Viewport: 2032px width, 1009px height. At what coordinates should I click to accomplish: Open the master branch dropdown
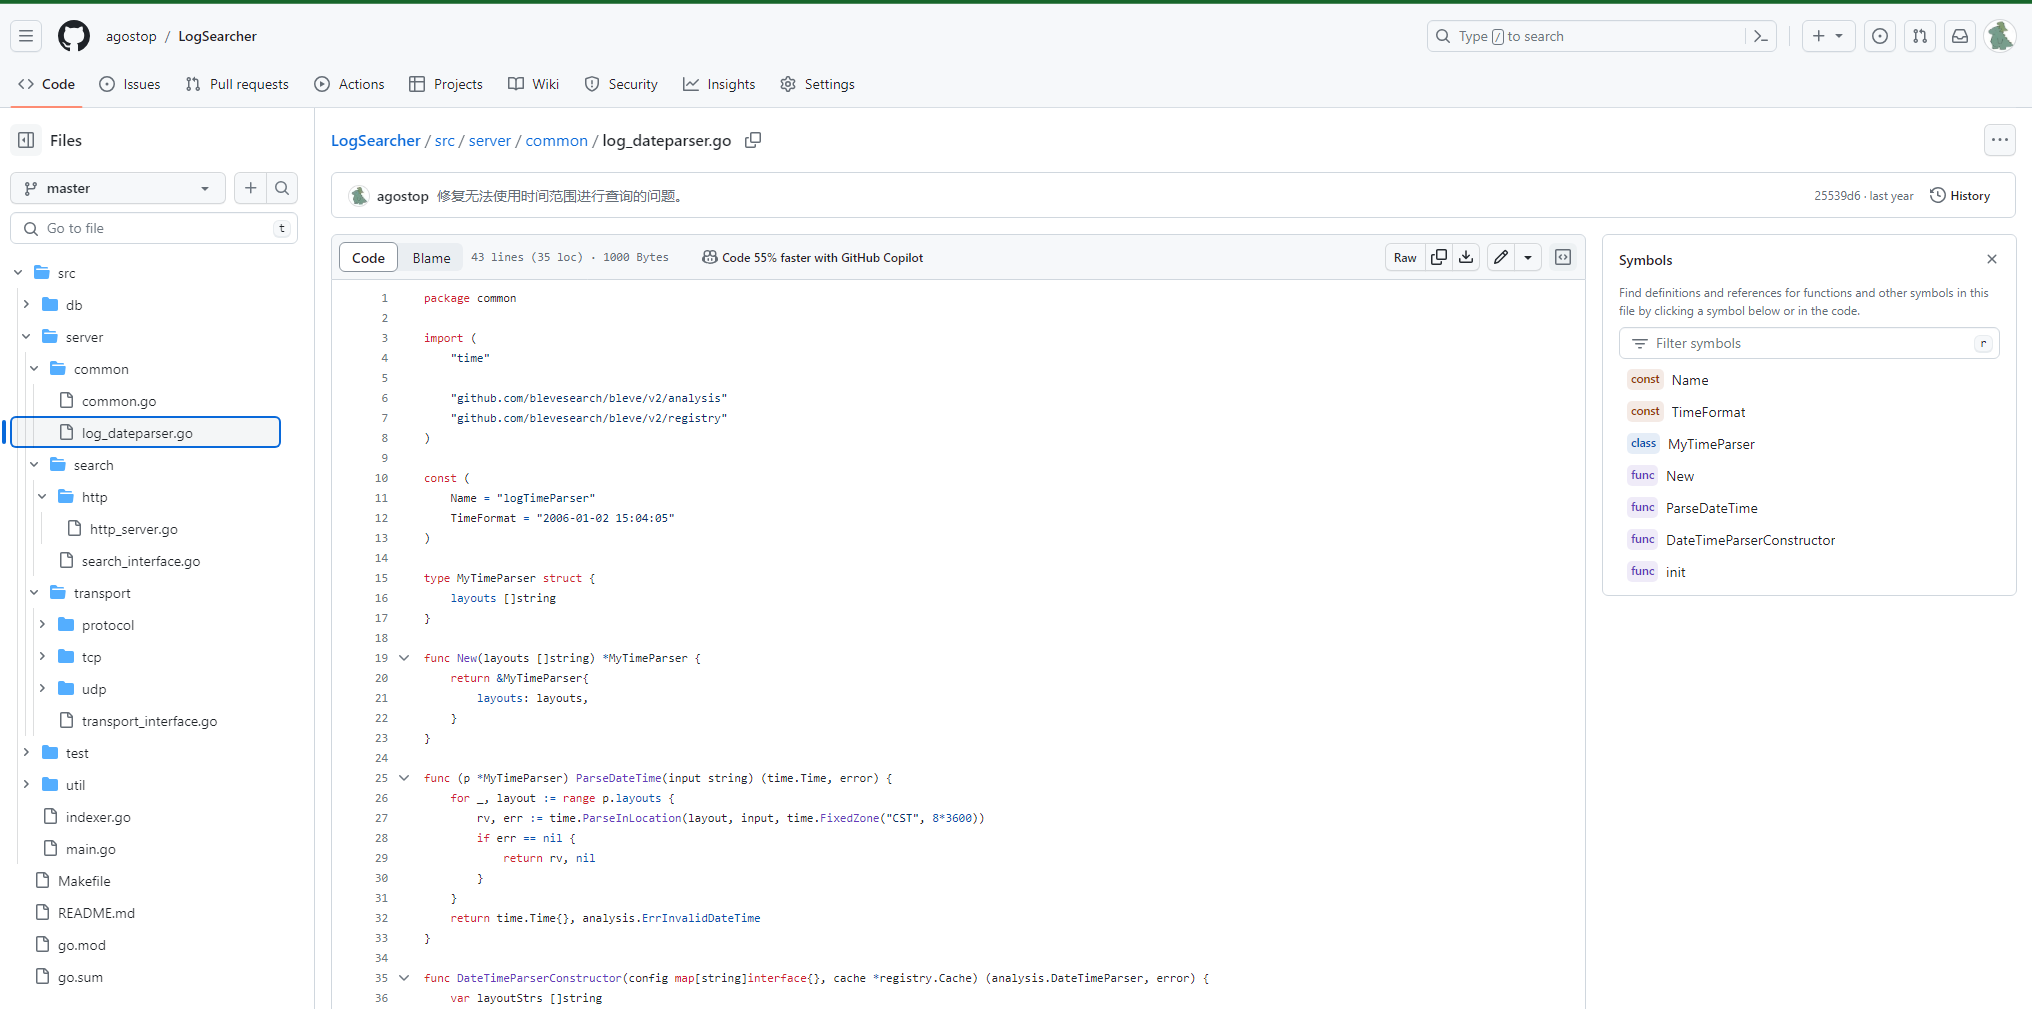[117, 188]
